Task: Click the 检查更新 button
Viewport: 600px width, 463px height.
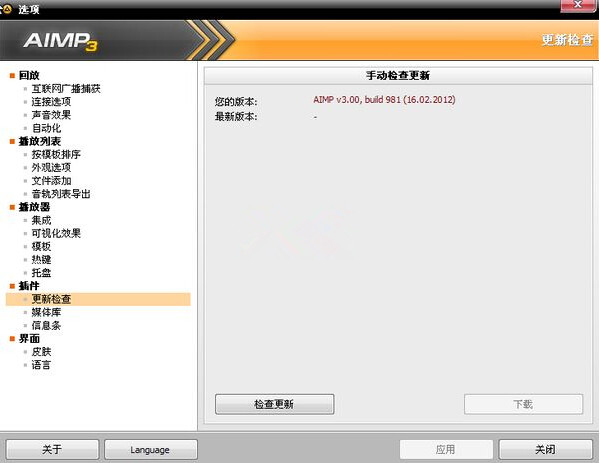Action: pyautogui.click(x=274, y=404)
